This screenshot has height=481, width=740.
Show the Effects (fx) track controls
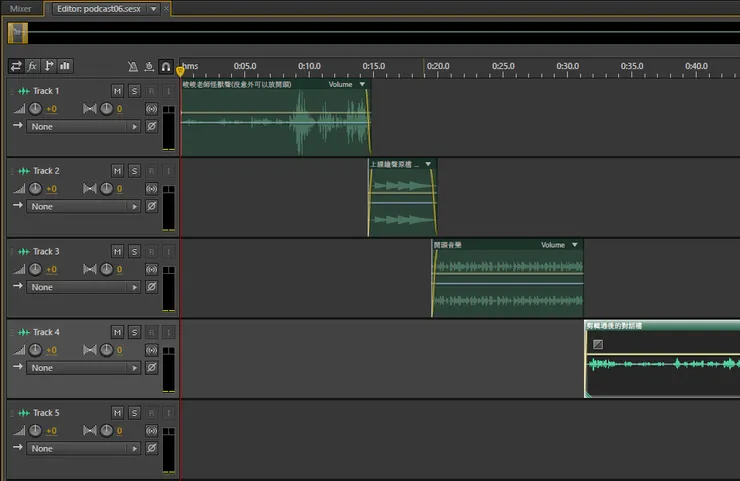click(x=32, y=66)
